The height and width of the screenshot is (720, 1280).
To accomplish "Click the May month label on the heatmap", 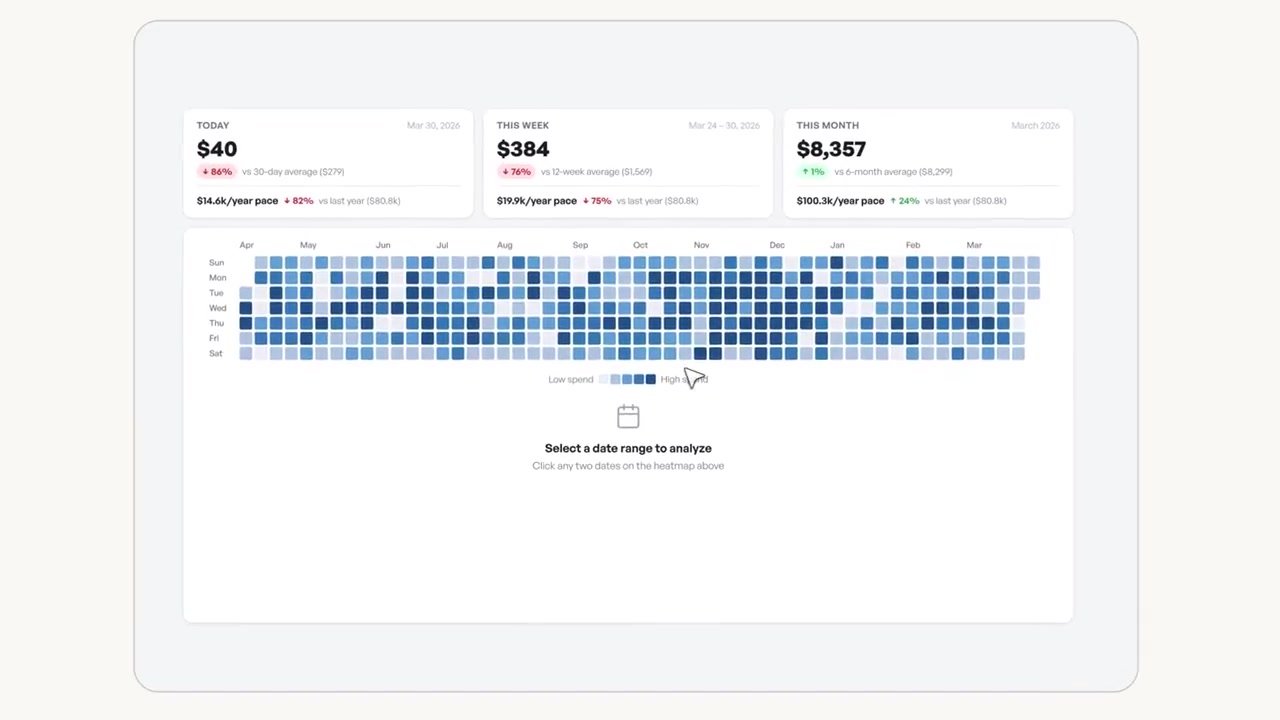I will coord(308,245).
